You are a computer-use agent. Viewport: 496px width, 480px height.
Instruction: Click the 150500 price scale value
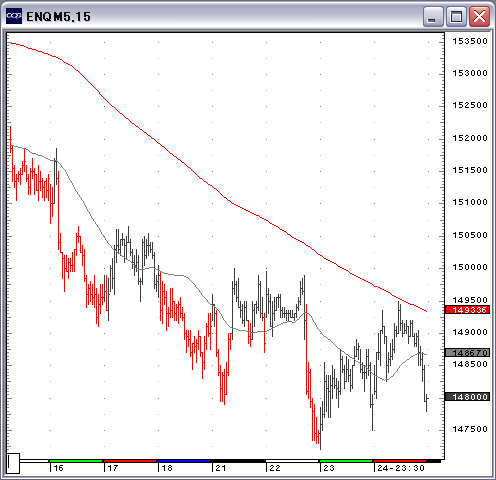(x=470, y=235)
